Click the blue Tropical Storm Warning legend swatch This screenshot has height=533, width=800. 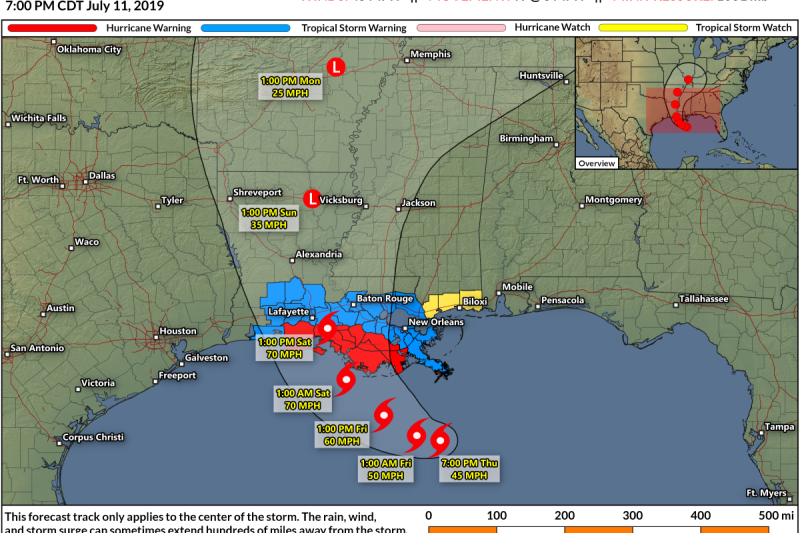(x=245, y=28)
